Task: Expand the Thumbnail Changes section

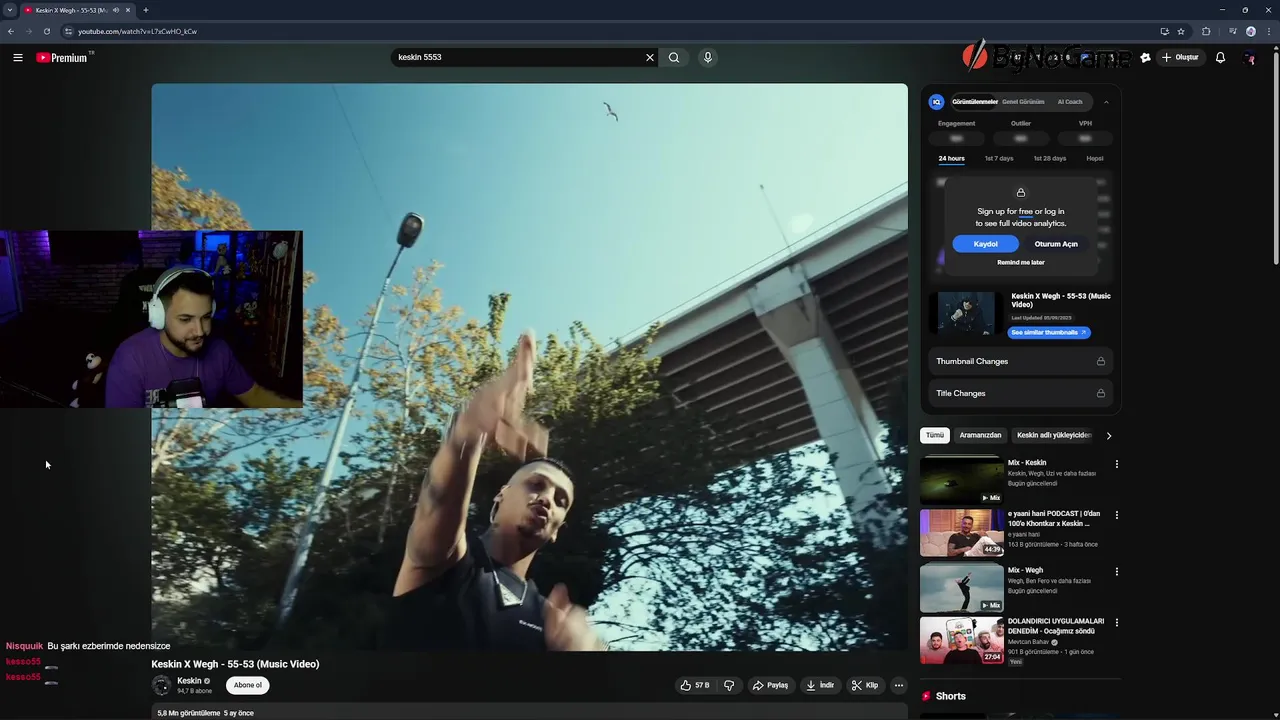Action: (1020, 361)
